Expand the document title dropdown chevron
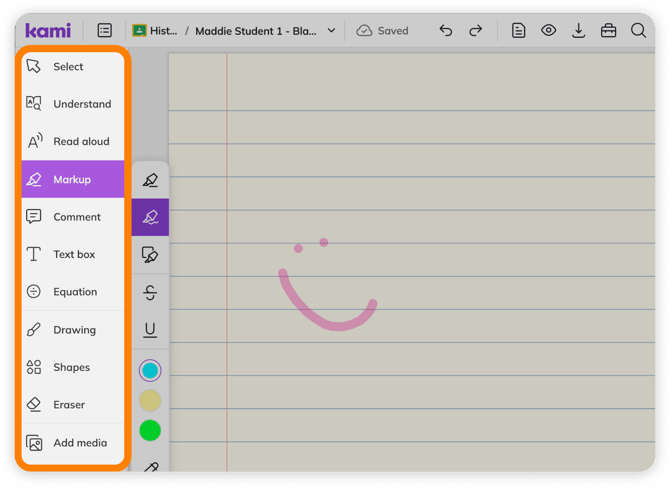This screenshot has height=488, width=670. tap(331, 31)
